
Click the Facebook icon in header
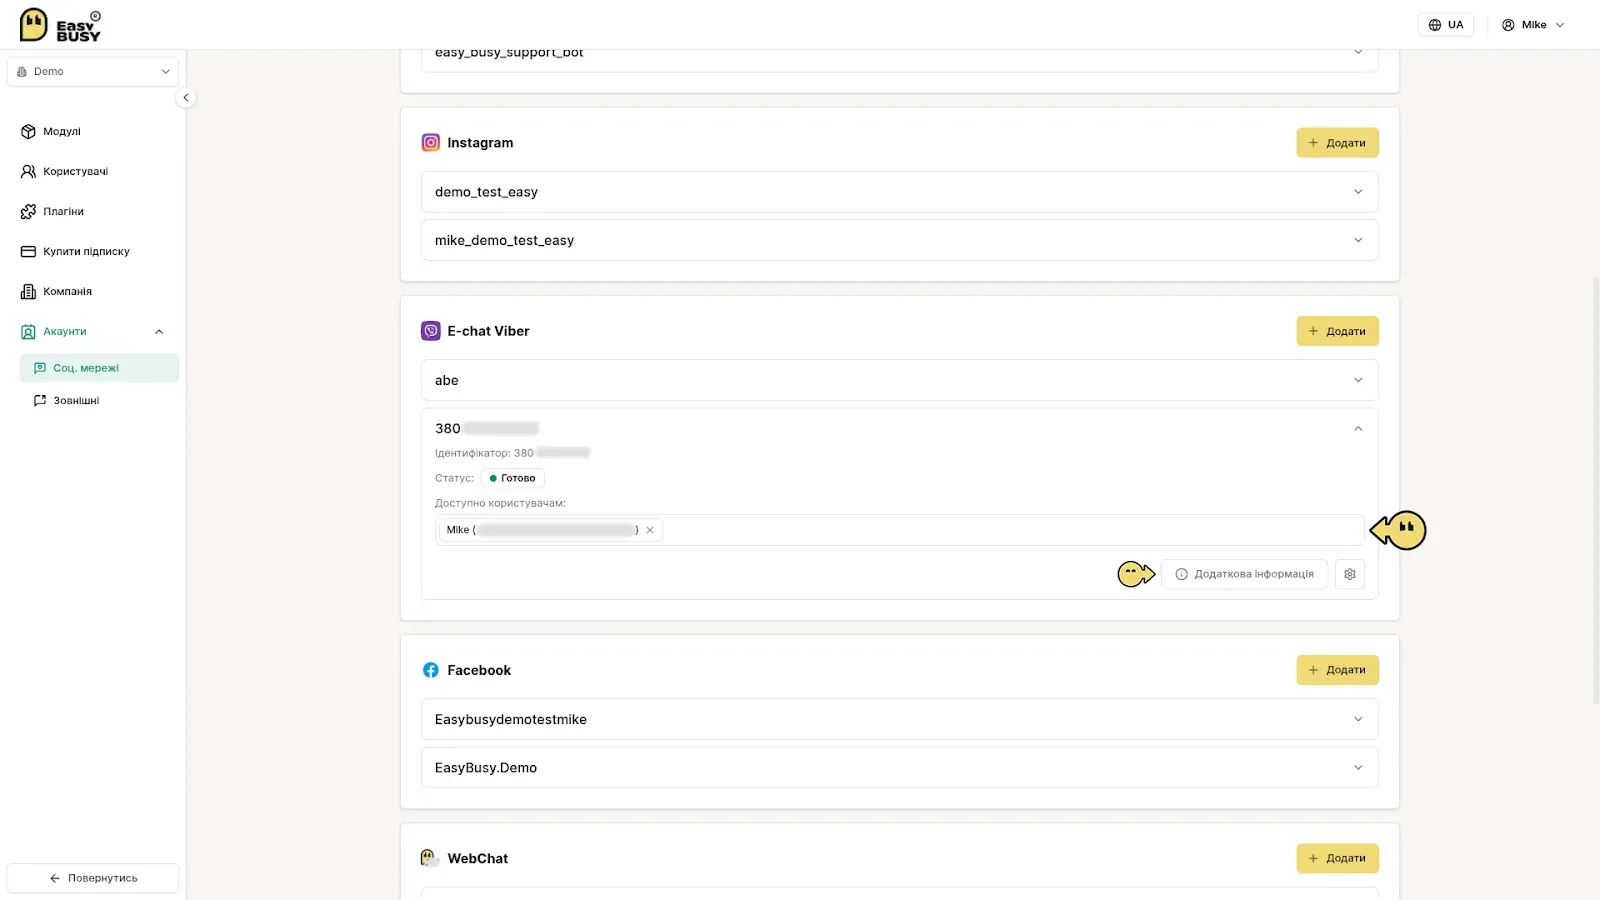tap(431, 670)
